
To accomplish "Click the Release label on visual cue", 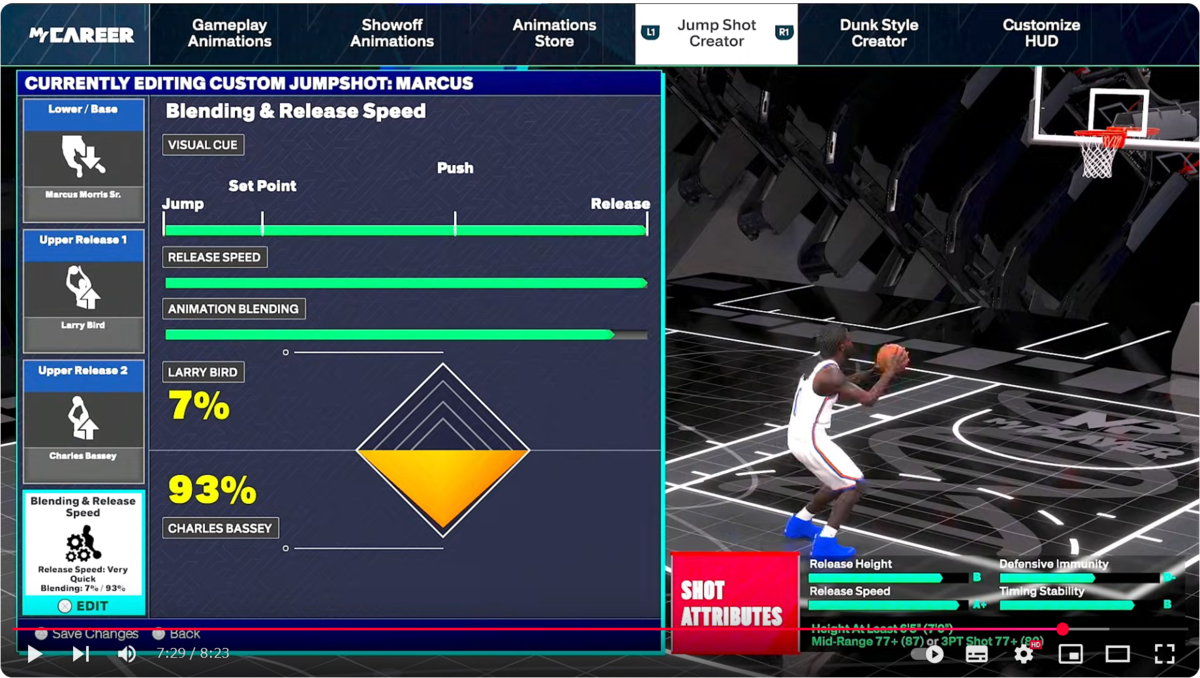I will [620, 204].
